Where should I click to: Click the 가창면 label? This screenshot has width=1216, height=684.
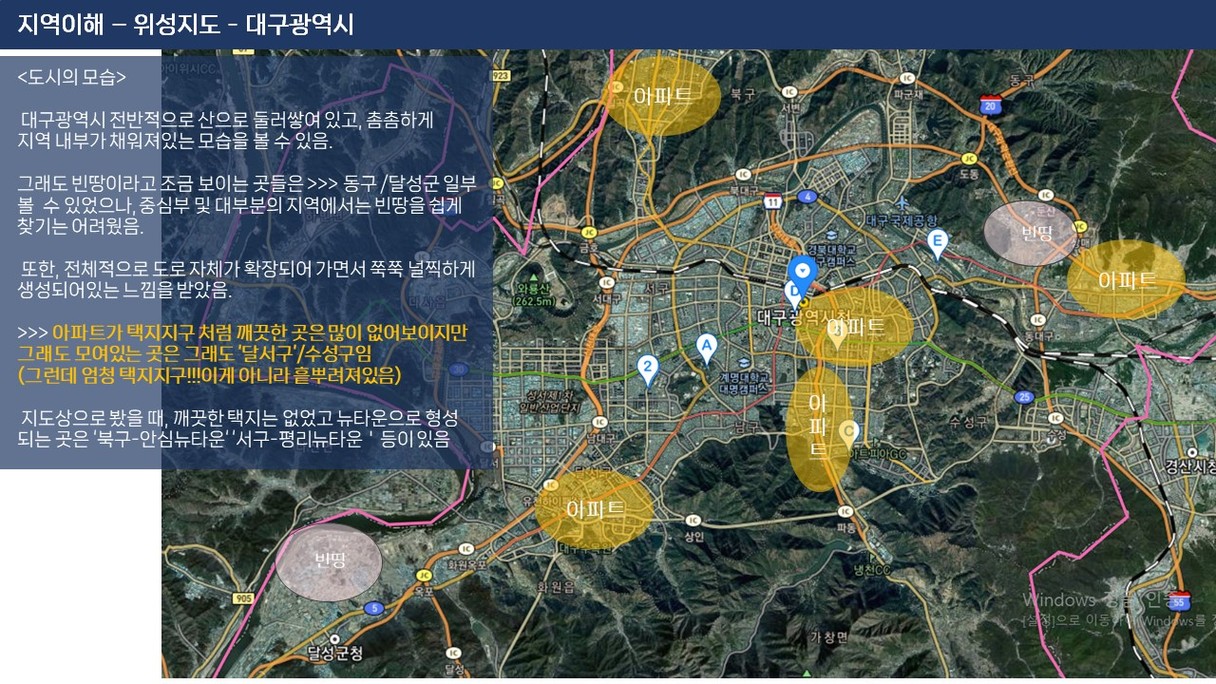[829, 637]
